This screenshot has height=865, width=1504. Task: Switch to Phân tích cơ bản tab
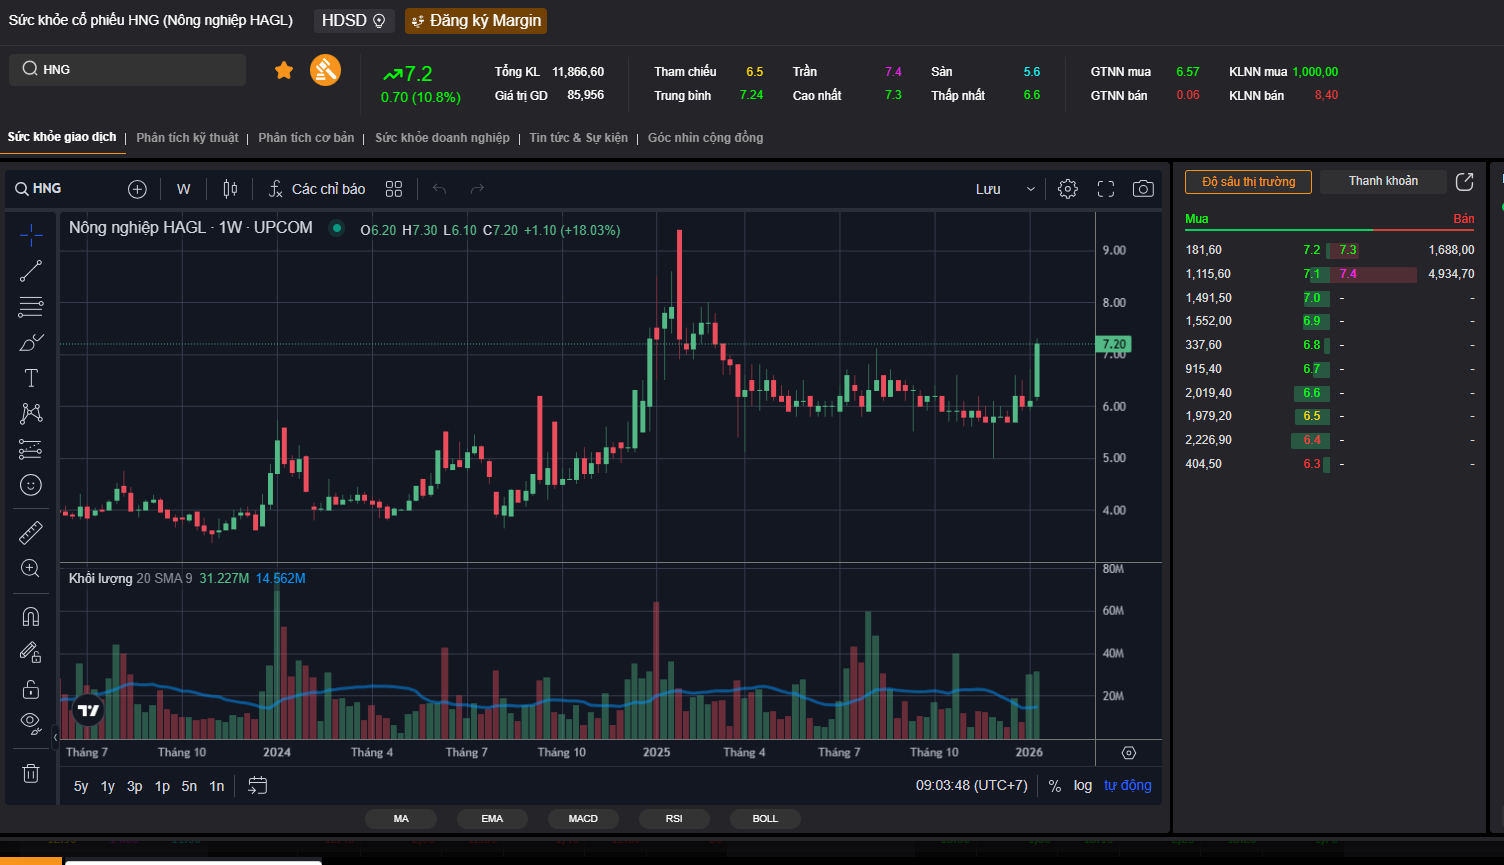pyautogui.click(x=307, y=138)
